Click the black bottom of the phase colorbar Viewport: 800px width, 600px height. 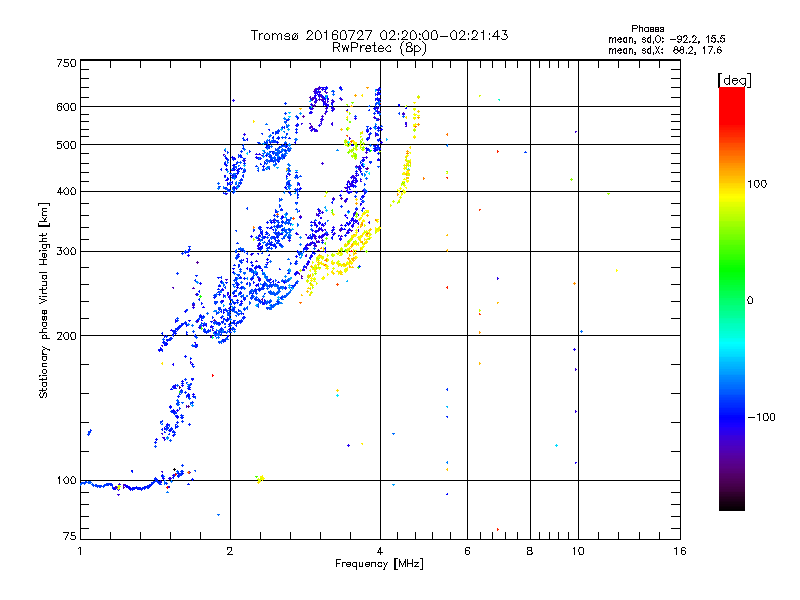pos(732,503)
